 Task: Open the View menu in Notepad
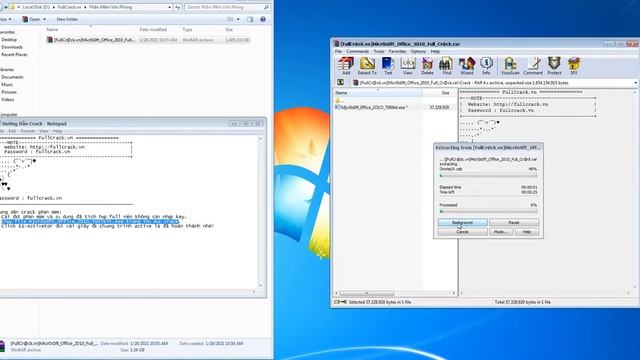[44, 131]
